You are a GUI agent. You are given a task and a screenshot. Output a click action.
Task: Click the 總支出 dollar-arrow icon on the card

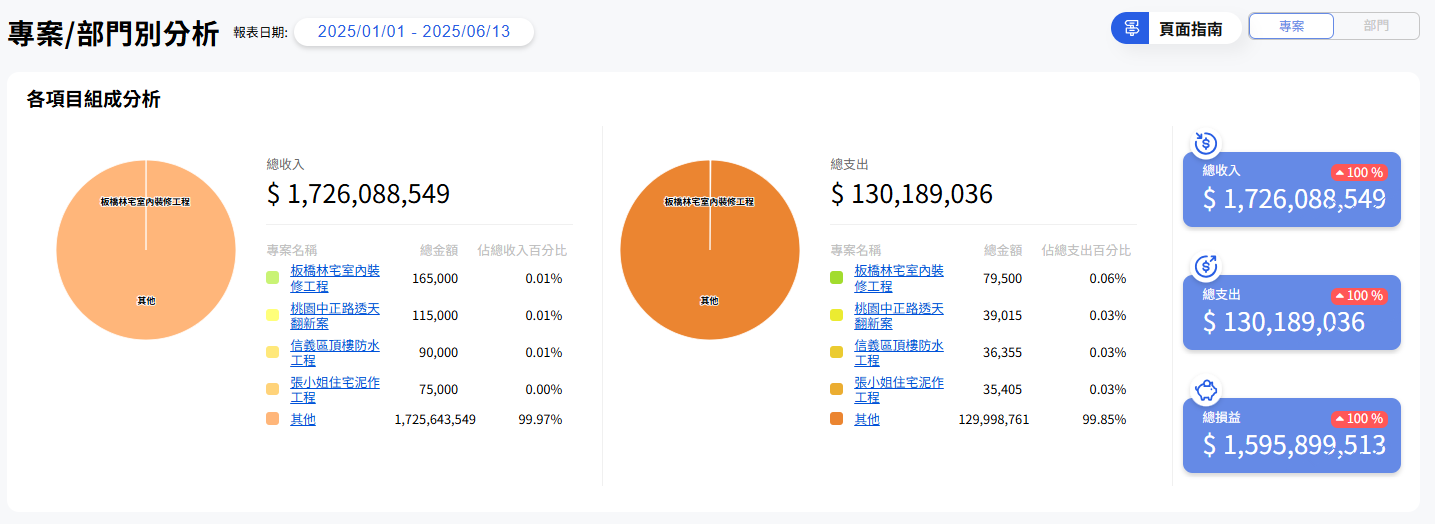[1205, 266]
